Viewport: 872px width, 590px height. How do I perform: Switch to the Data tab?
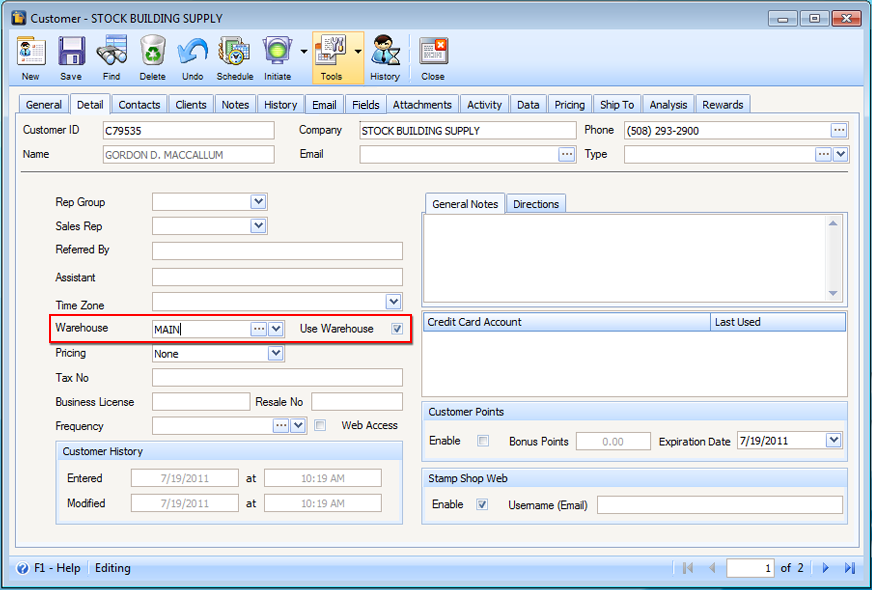[x=528, y=105]
